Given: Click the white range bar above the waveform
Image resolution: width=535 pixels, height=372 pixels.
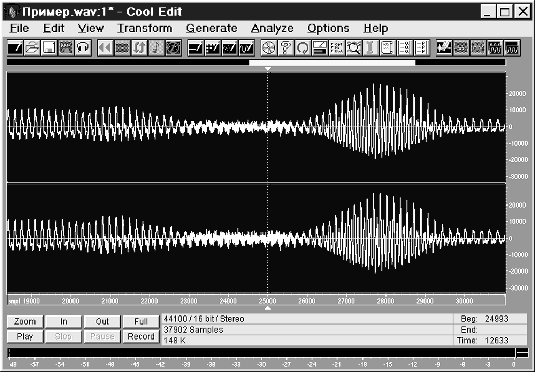Looking at the screenshot, I should (332, 62).
